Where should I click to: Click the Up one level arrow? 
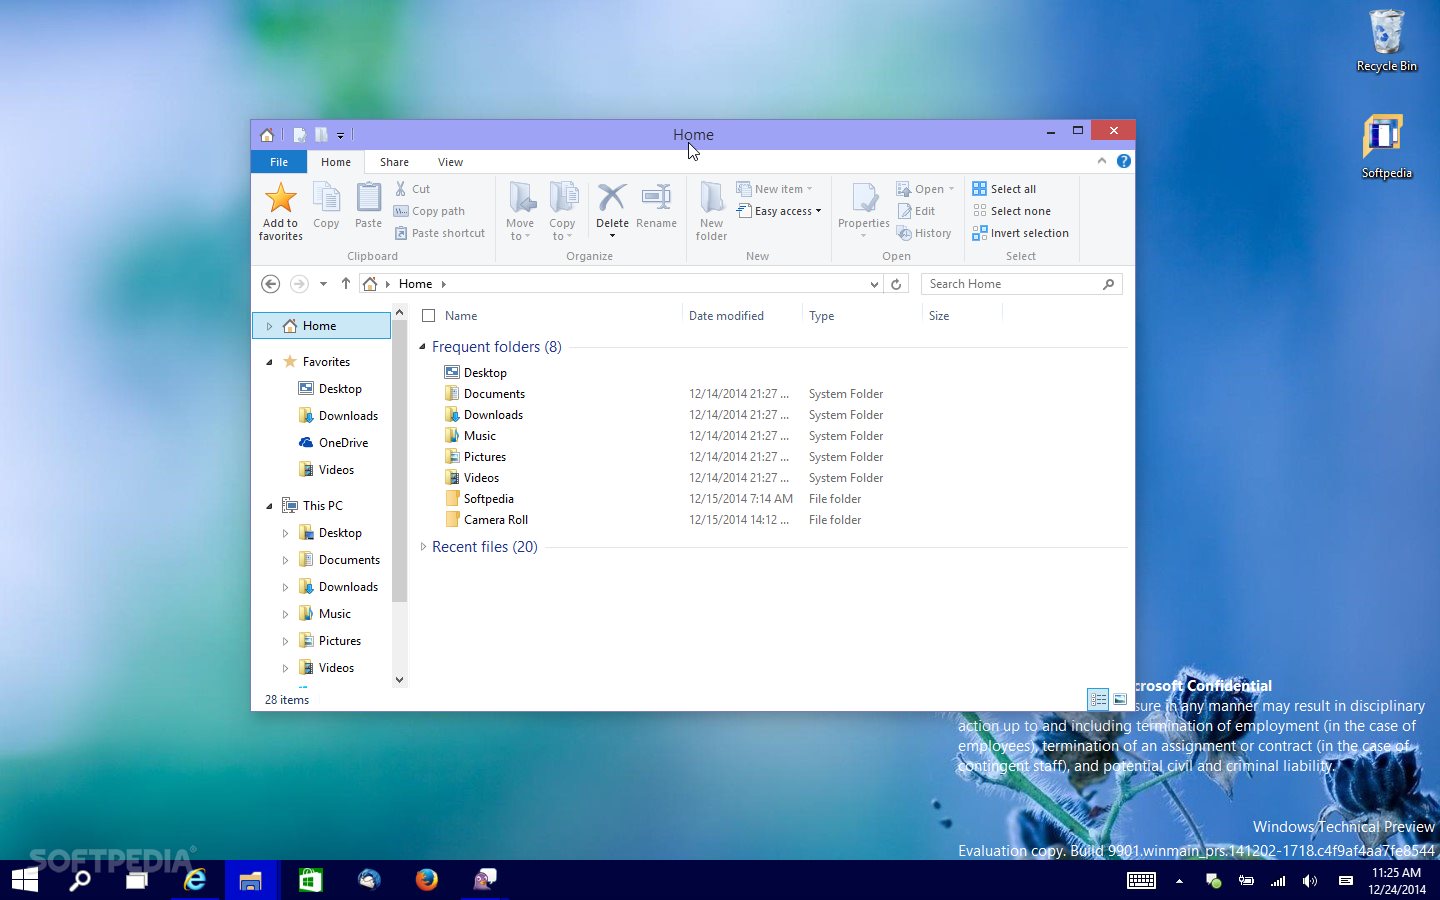click(x=346, y=284)
